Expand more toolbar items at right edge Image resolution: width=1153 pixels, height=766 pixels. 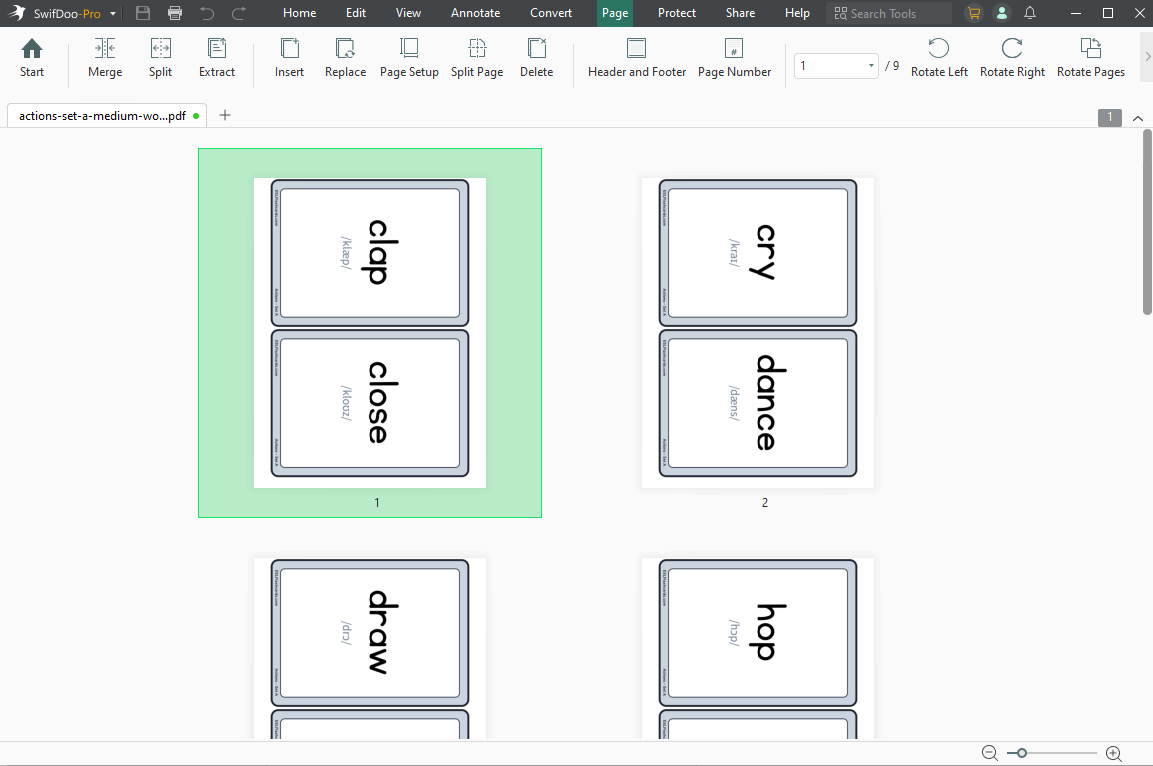point(1147,57)
